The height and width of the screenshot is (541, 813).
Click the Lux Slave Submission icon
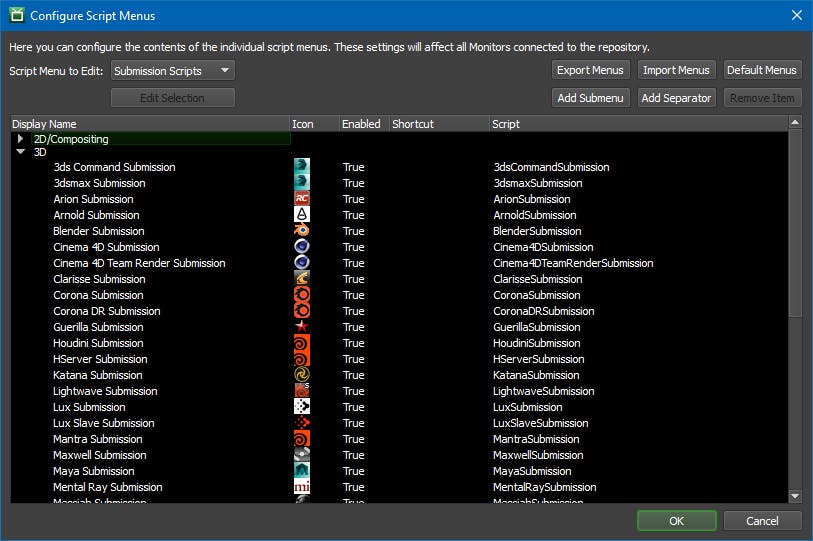pyautogui.click(x=302, y=423)
